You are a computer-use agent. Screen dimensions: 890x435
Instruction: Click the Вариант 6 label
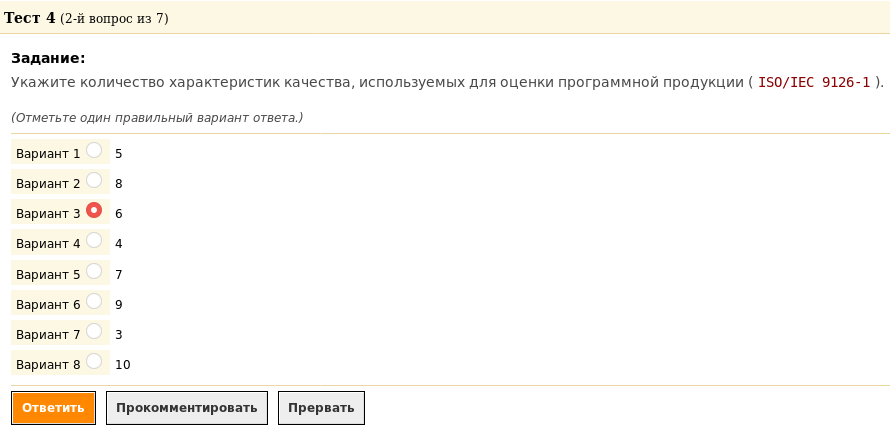pos(48,305)
